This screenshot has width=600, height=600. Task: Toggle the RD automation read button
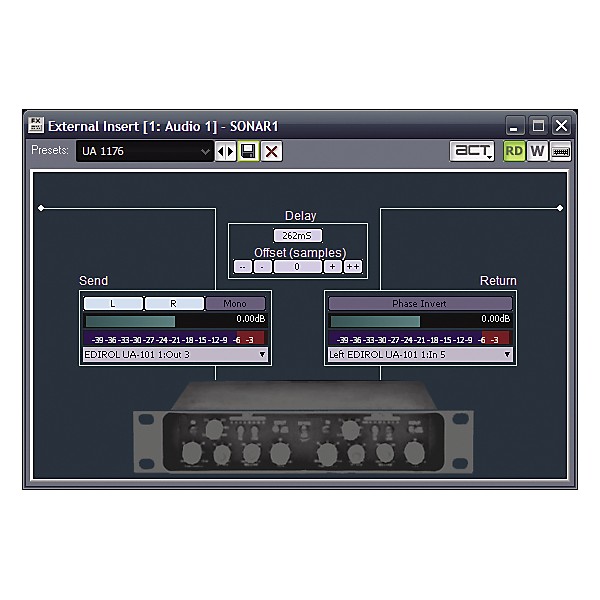pyautogui.click(x=514, y=151)
